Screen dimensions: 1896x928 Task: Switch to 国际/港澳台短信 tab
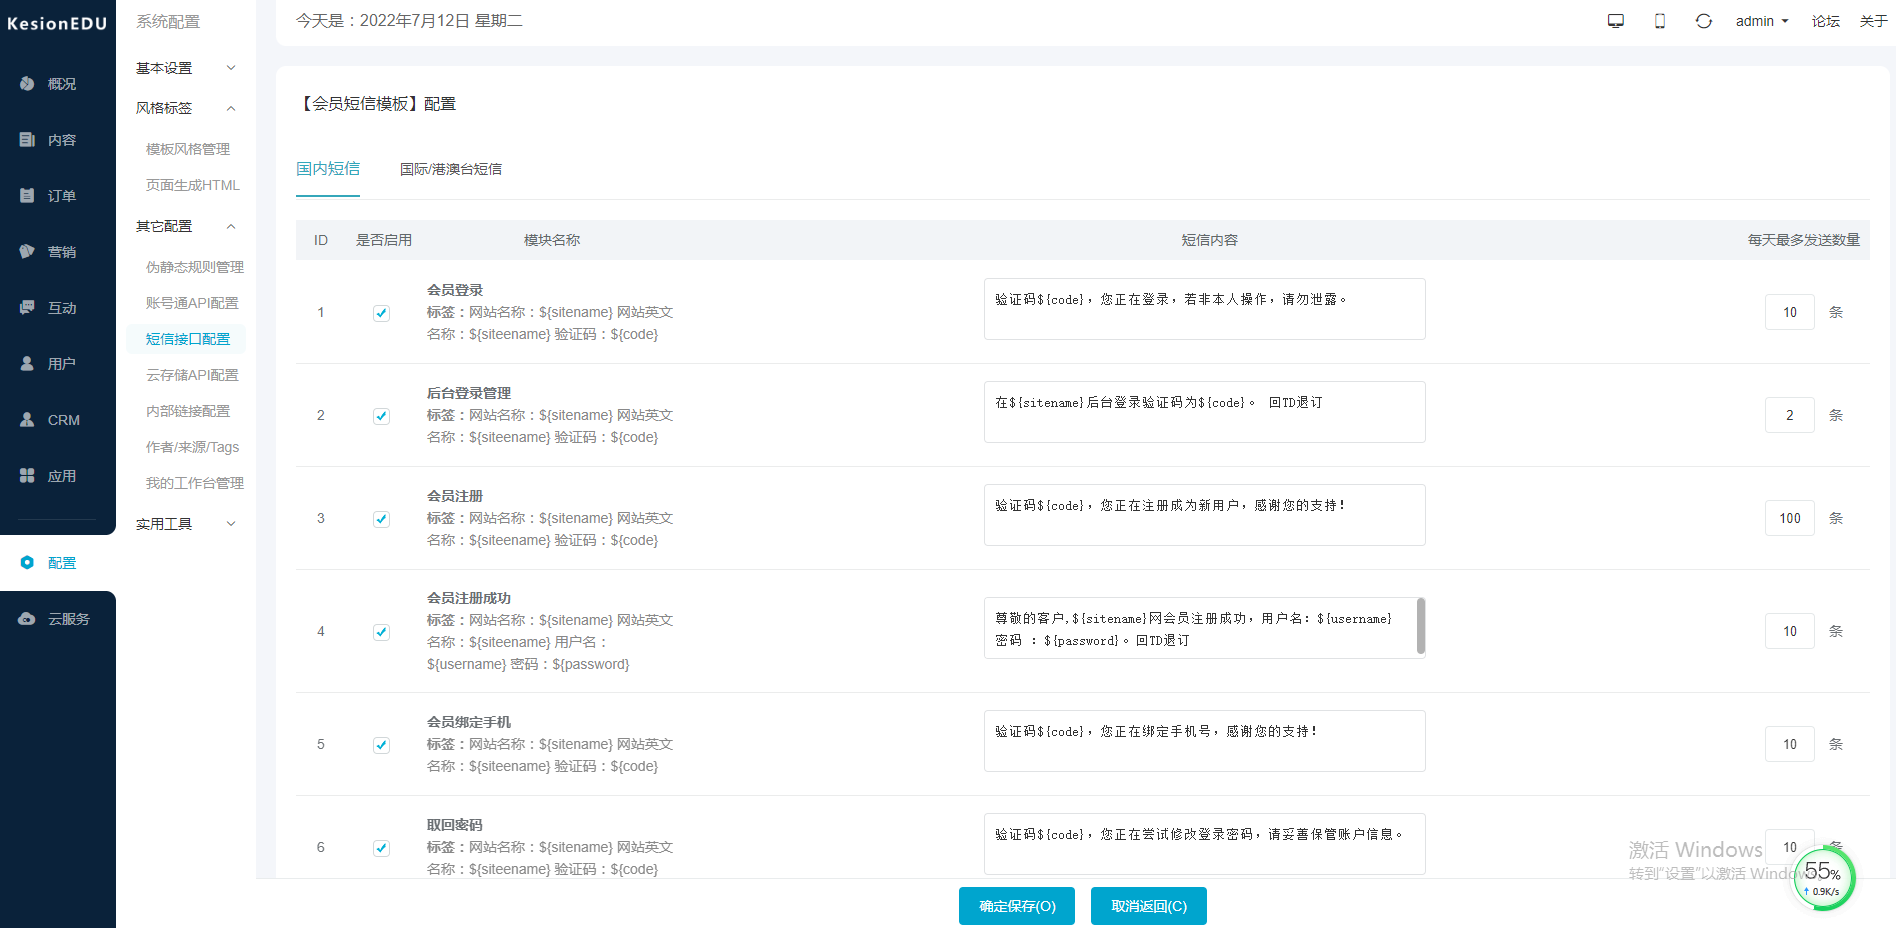(x=450, y=169)
